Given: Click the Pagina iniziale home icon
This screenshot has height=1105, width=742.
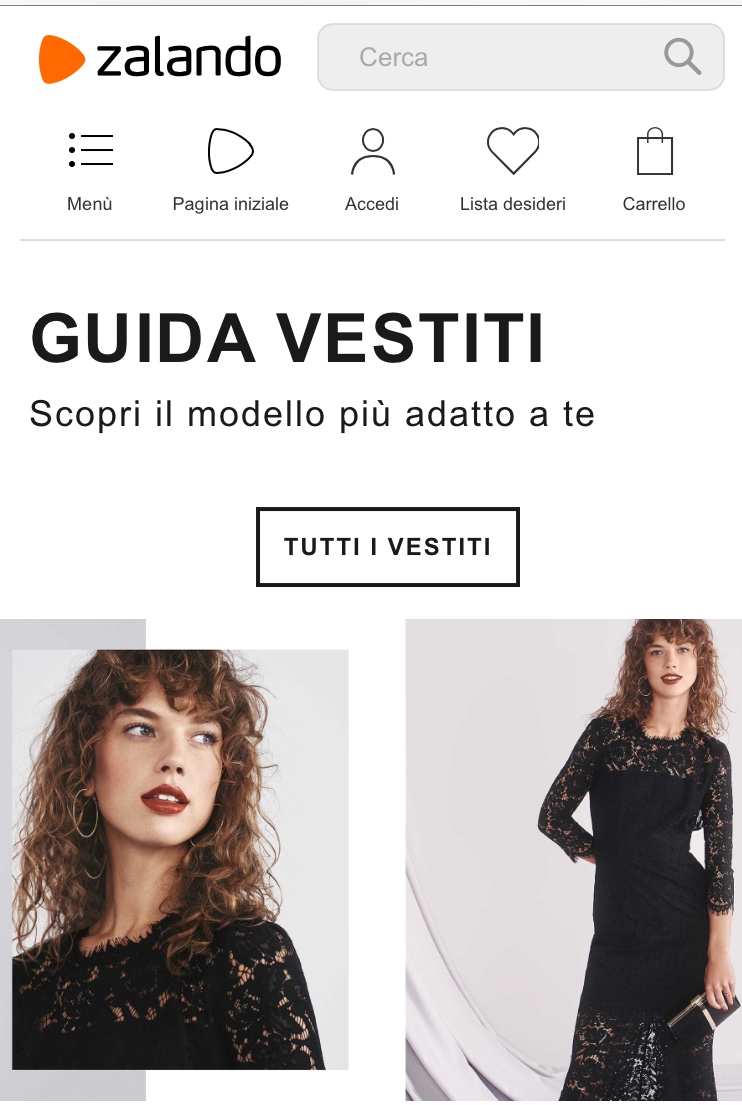Looking at the screenshot, I should [x=230, y=150].
